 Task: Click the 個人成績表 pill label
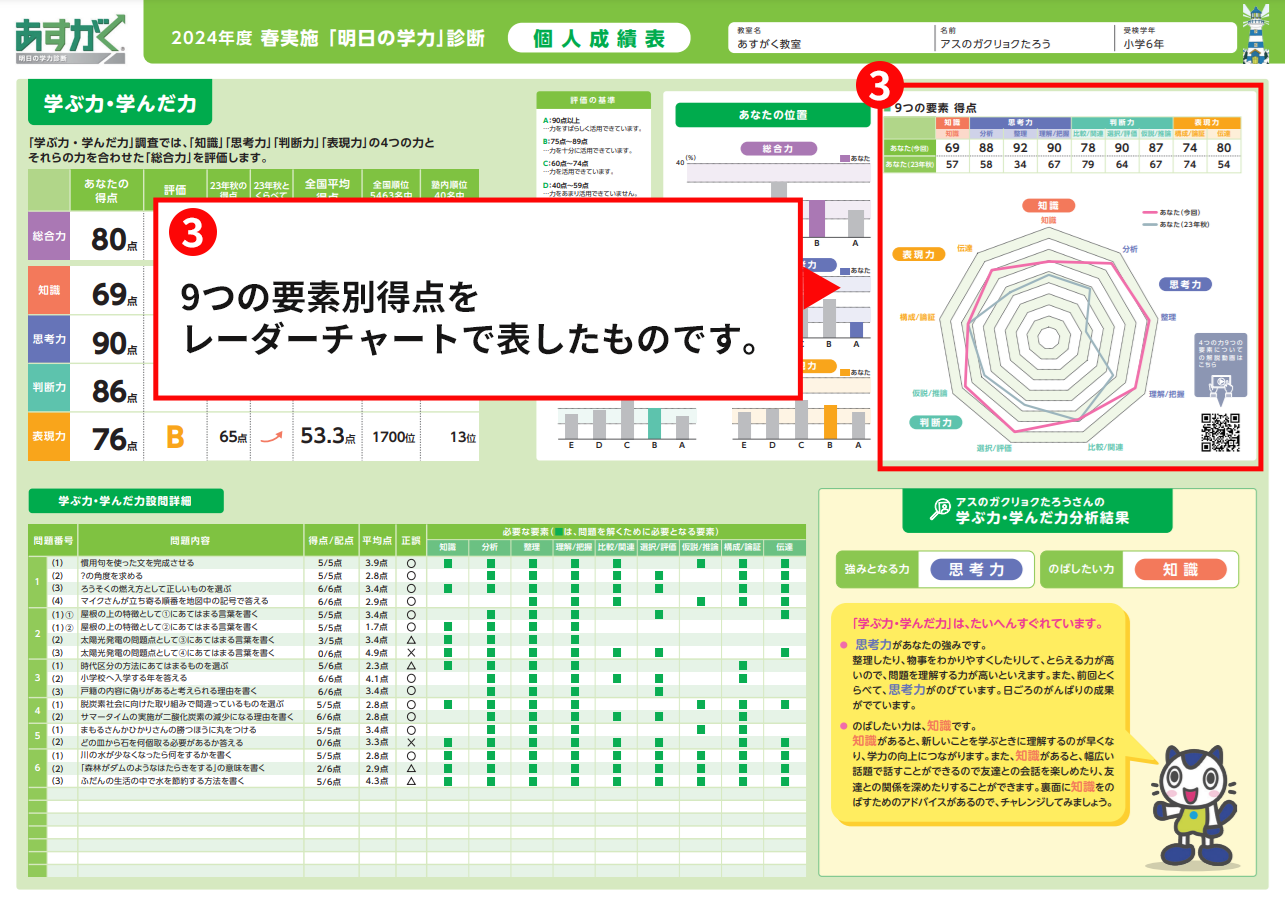tap(599, 38)
